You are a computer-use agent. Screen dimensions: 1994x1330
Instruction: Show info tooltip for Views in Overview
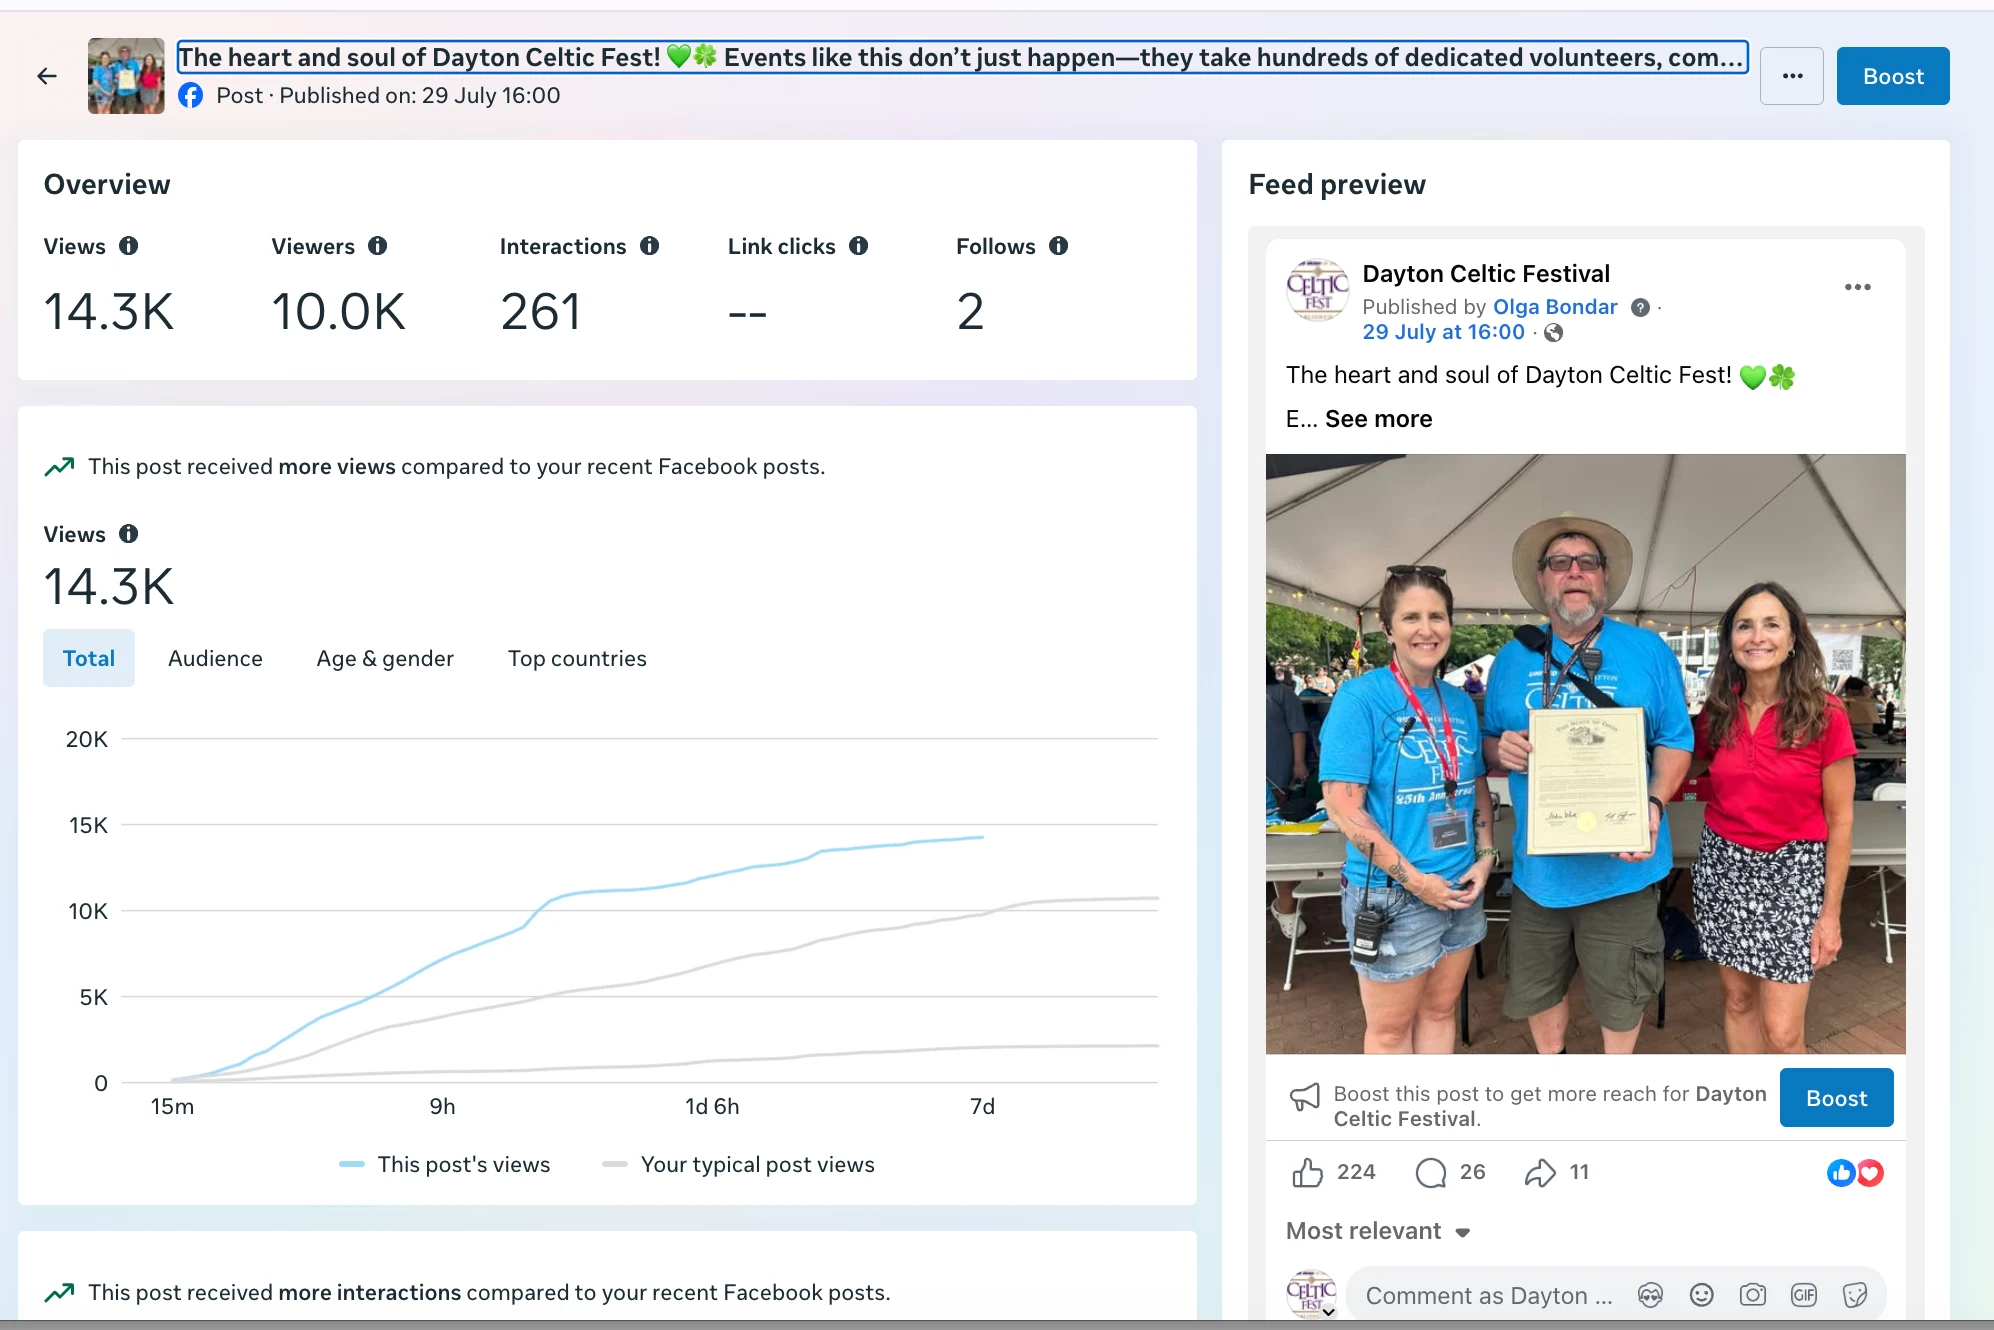(128, 246)
